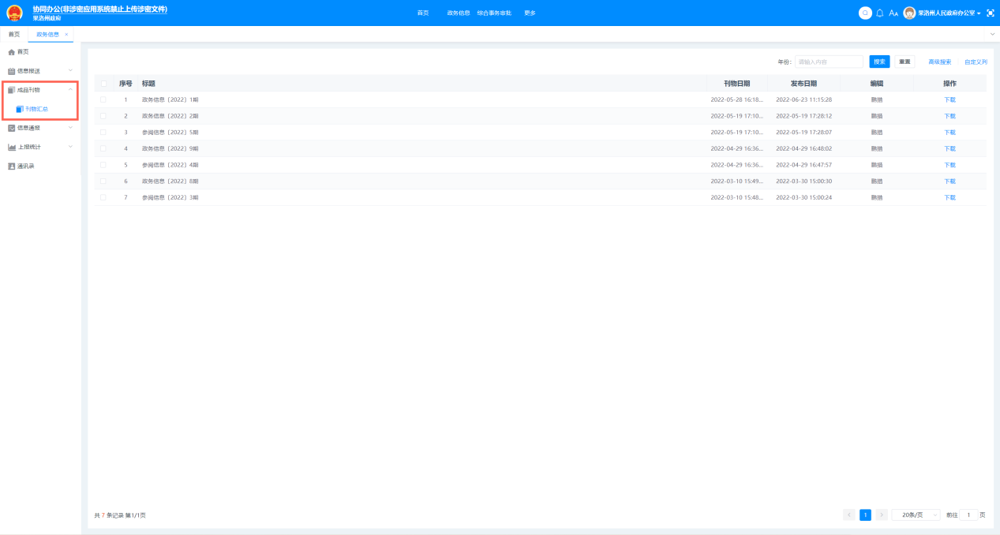Screen dimensions: 1000x535
Task: Close the 政务信息 tab
Action: point(67,35)
